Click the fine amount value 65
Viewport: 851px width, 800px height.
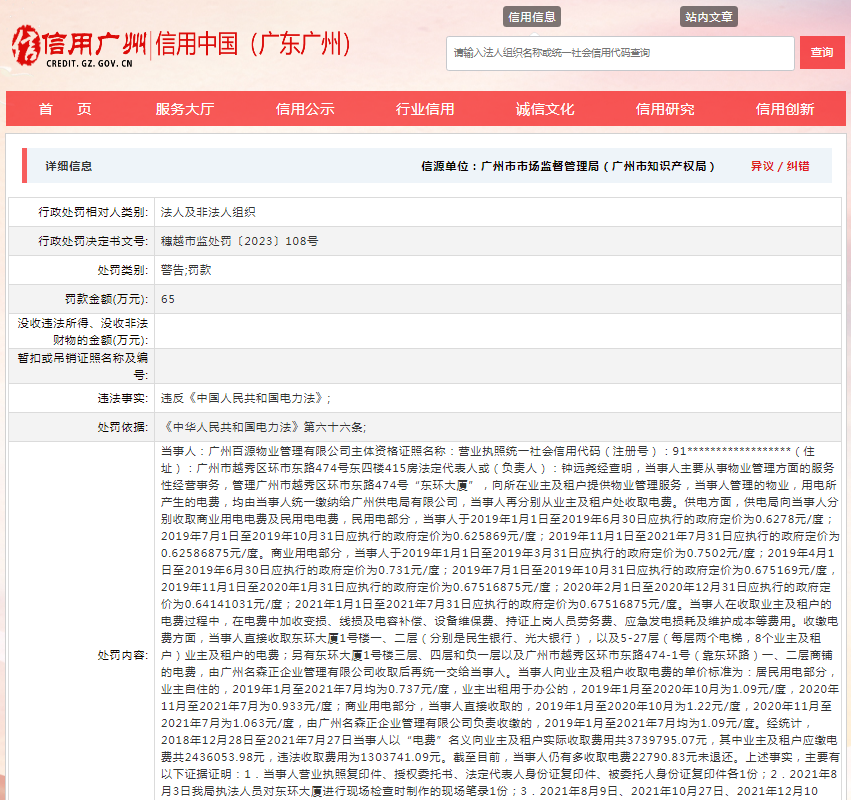(x=168, y=299)
